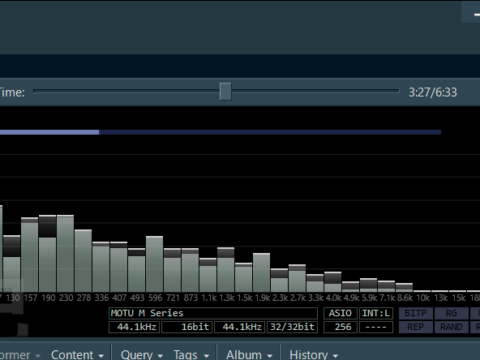Click the 32/32bit output depth box
Viewport: 480px width, 360px height.
click(x=292, y=327)
